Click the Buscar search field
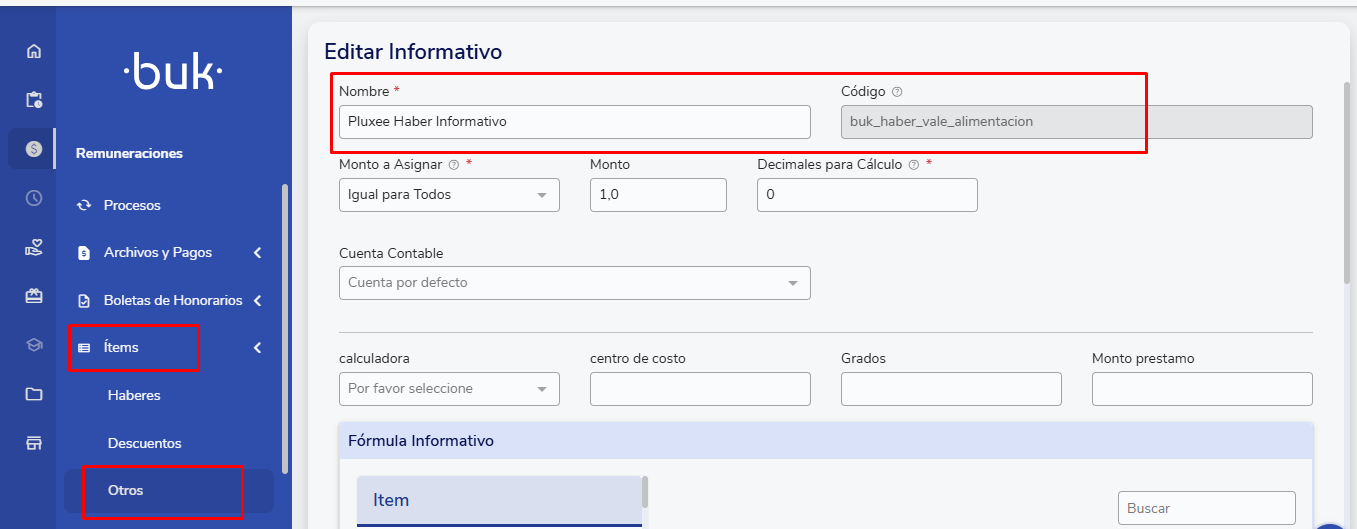 pyautogui.click(x=1206, y=508)
